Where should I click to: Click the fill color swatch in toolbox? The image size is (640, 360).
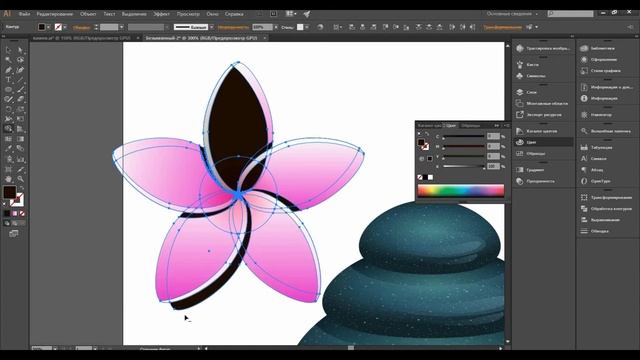pos(10,192)
